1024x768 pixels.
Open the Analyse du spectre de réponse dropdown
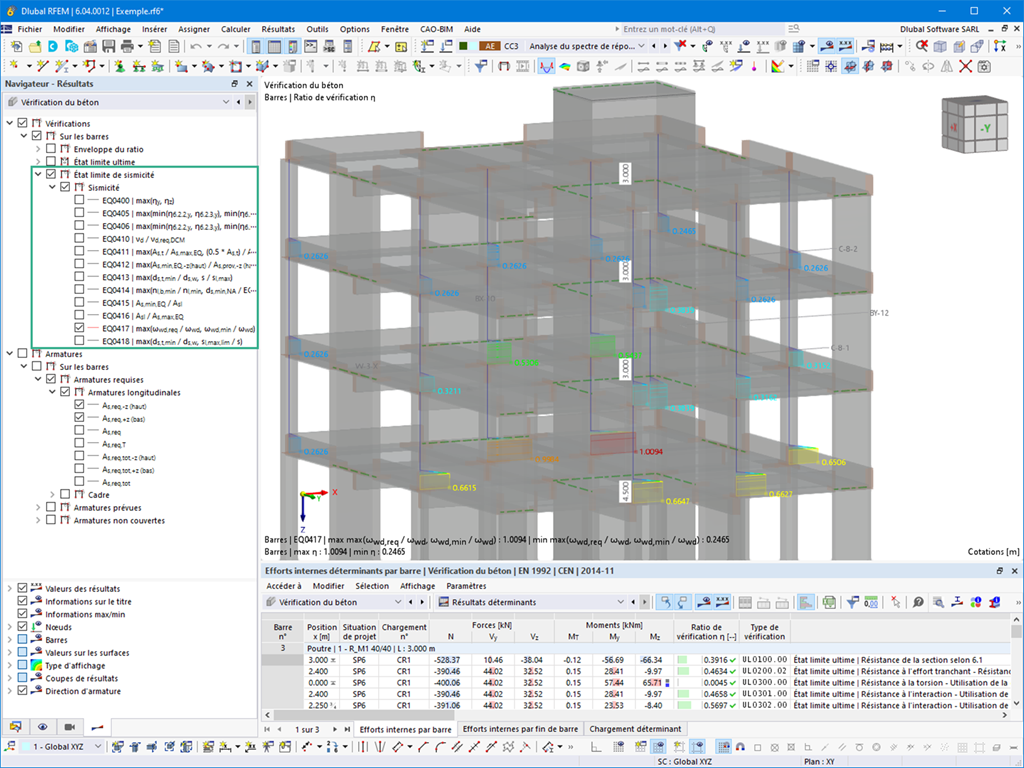641,46
